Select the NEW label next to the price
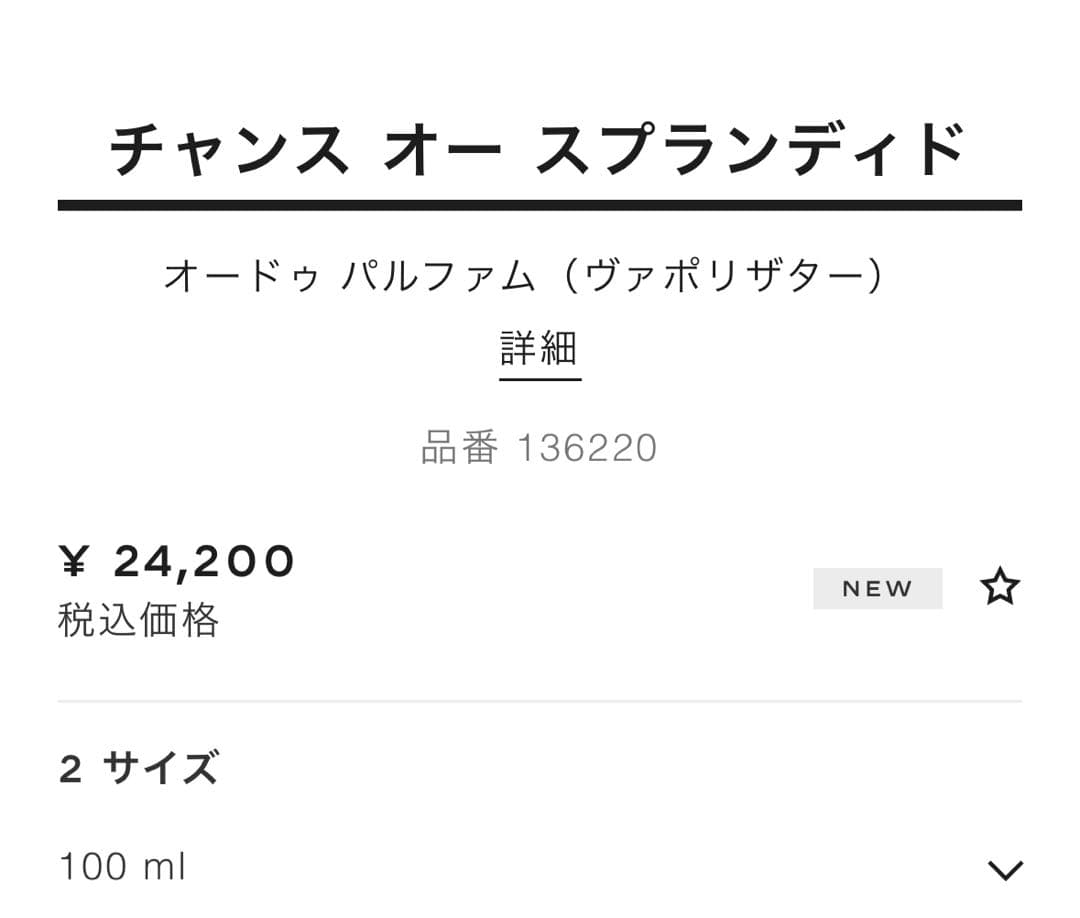Image resolution: width=1080 pixels, height=918 pixels. click(x=877, y=588)
